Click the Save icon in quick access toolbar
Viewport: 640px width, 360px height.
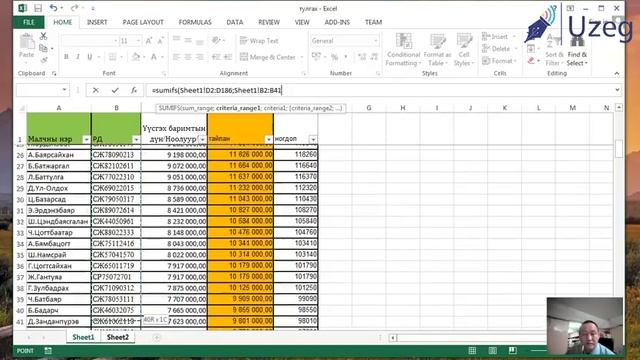coord(38,8)
